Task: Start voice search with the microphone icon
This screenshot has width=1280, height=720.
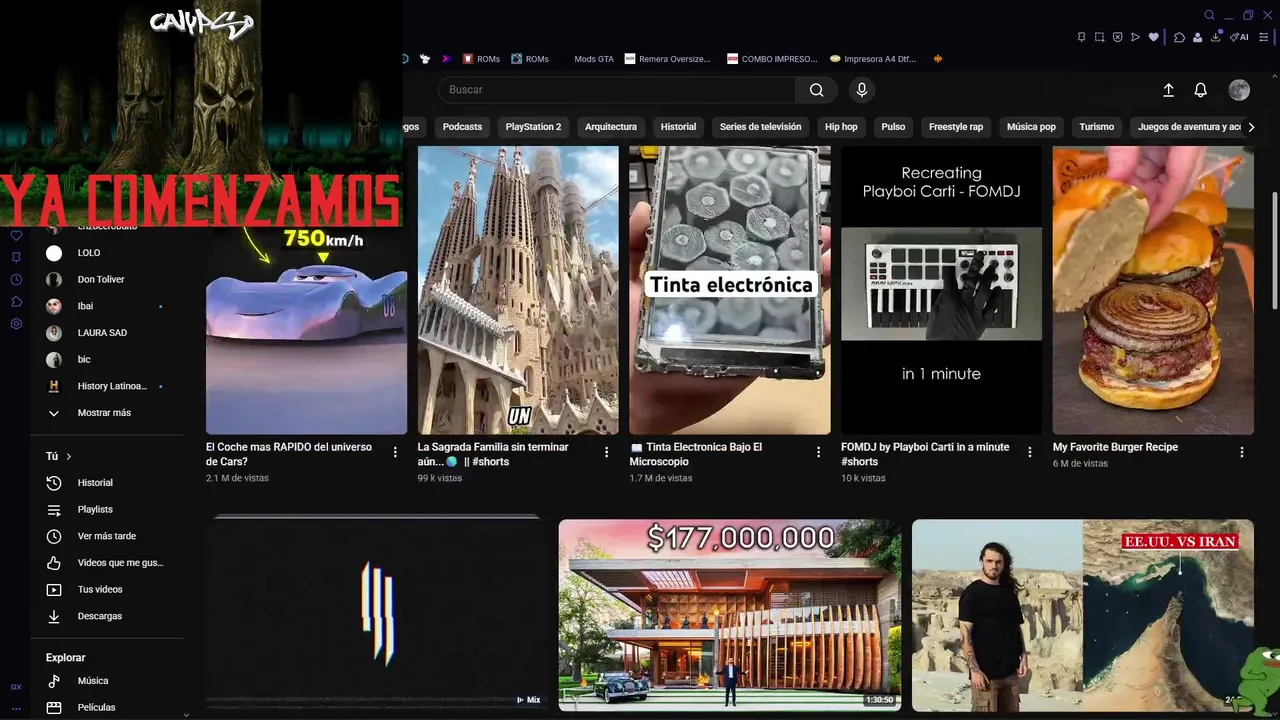Action: (x=862, y=90)
